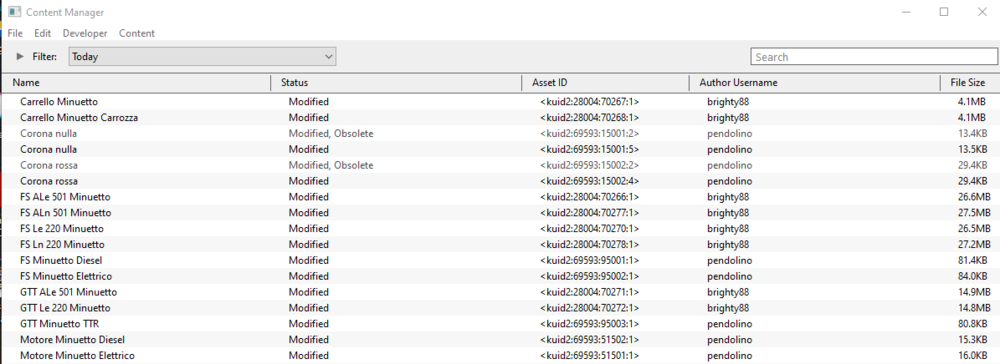Open the File menu
This screenshot has width=1000, height=364.
(x=15, y=33)
